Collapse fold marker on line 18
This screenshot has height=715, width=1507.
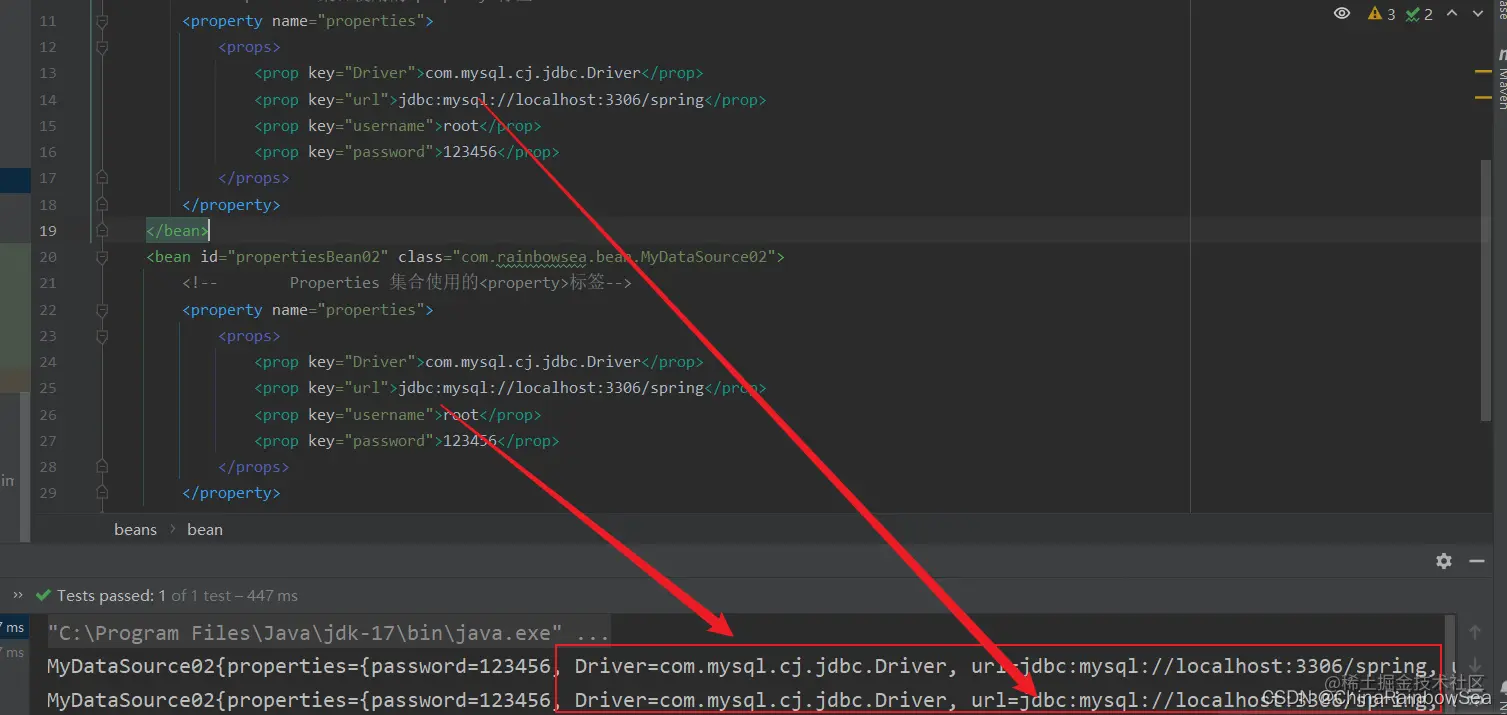click(102, 204)
